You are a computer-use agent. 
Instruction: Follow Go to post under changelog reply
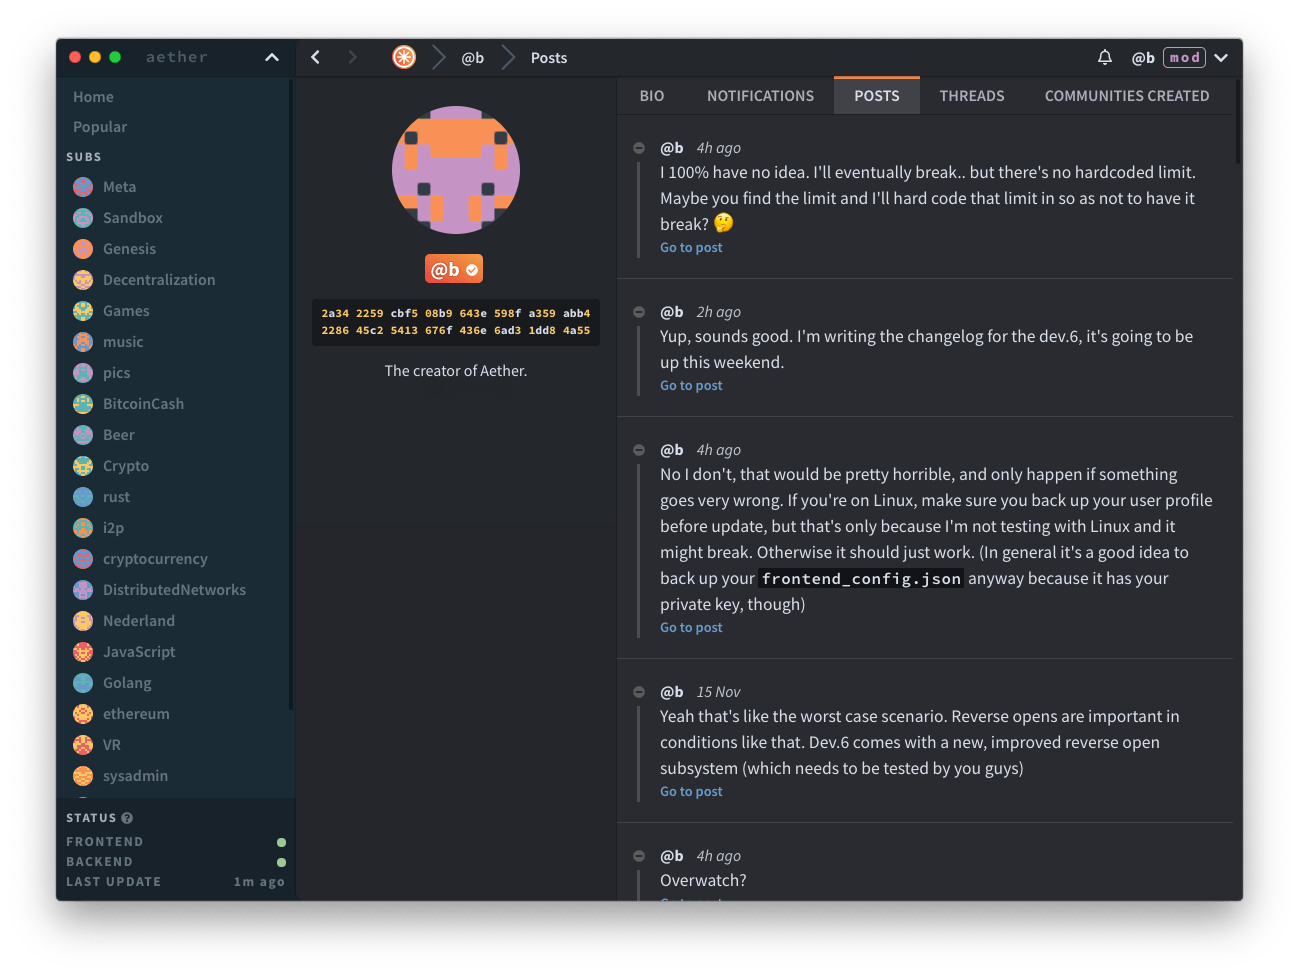[691, 385]
